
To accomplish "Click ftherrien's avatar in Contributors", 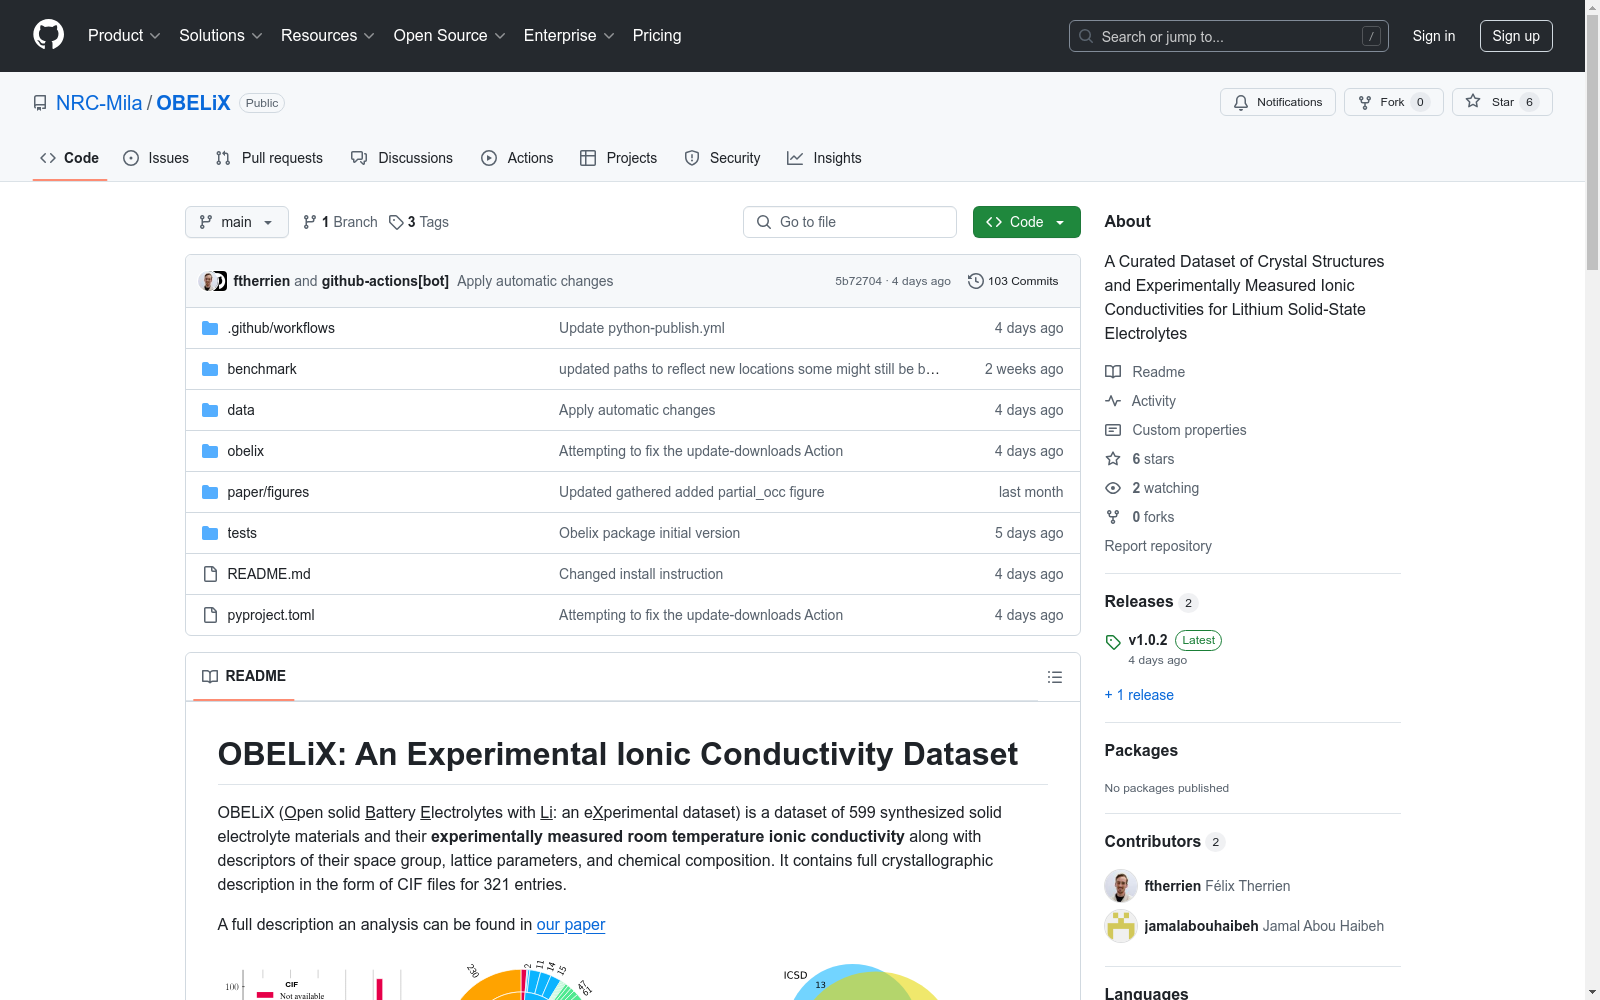I will (1121, 886).
